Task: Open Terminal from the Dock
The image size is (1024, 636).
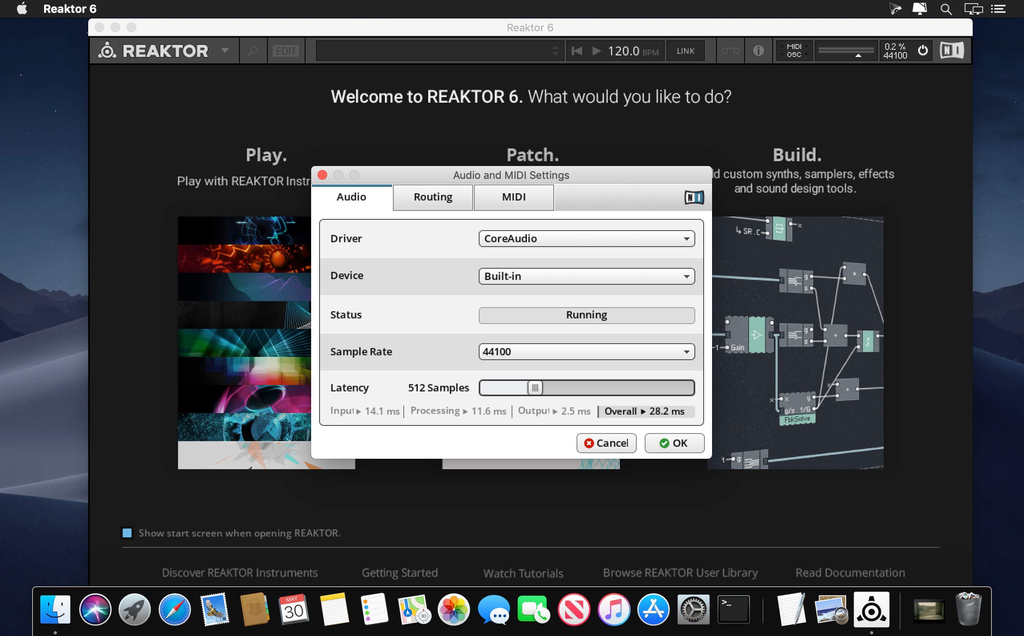Action: 734,608
